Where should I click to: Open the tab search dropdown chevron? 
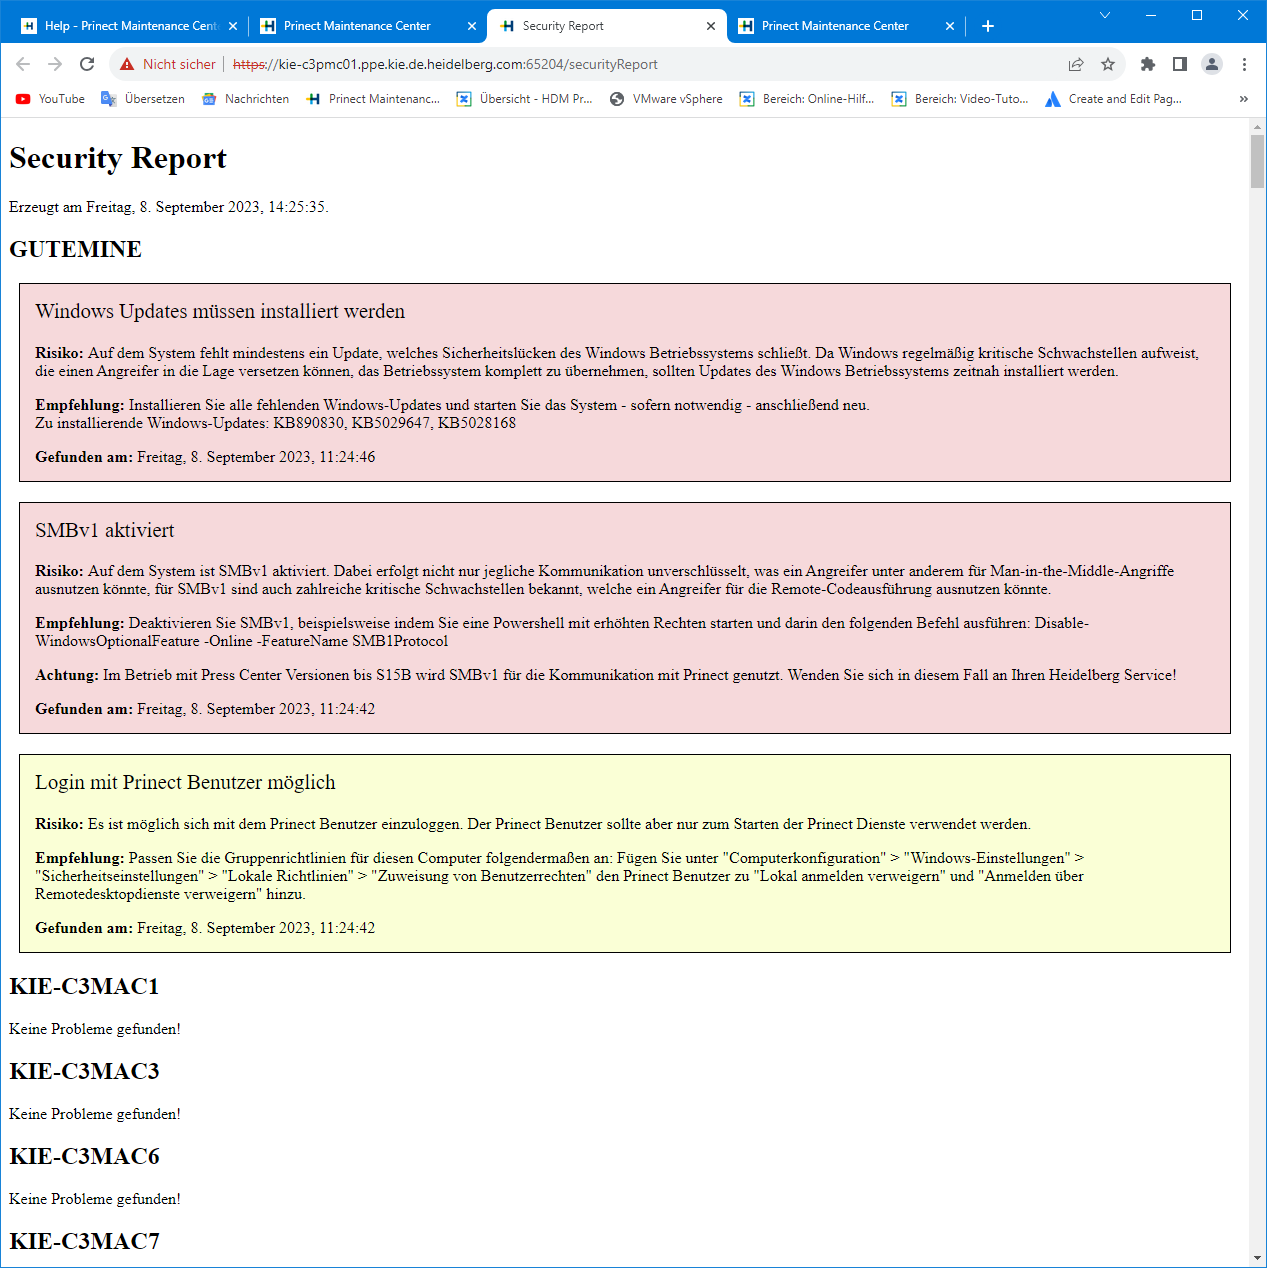1105,15
